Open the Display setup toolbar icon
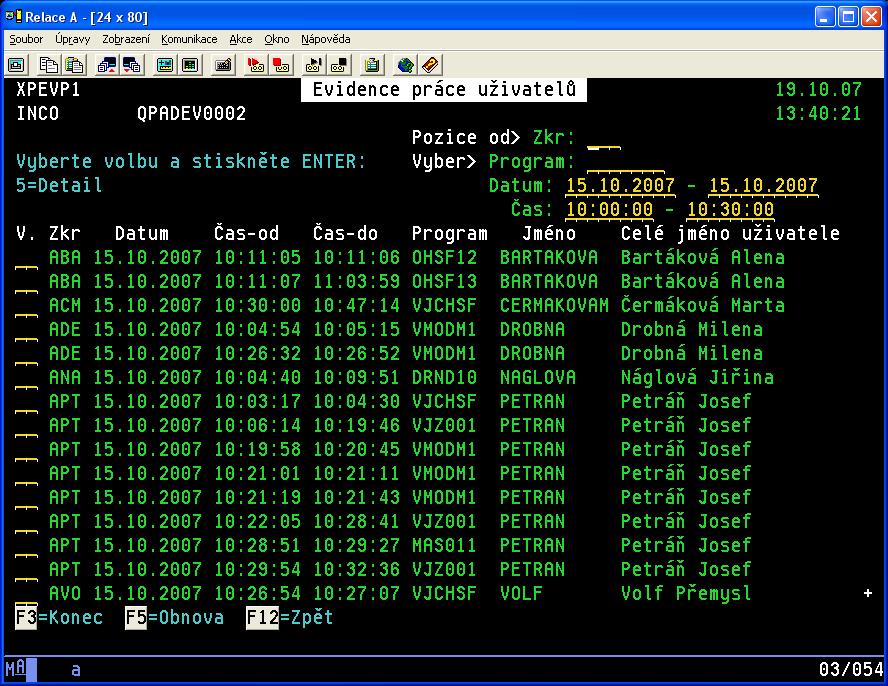 [165, 65]
